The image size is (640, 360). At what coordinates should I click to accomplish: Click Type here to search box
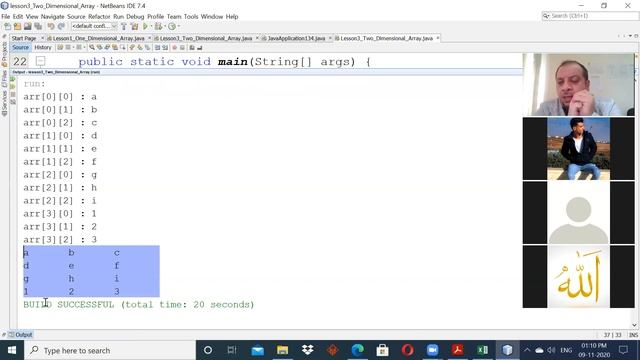(x=110, y=350)
